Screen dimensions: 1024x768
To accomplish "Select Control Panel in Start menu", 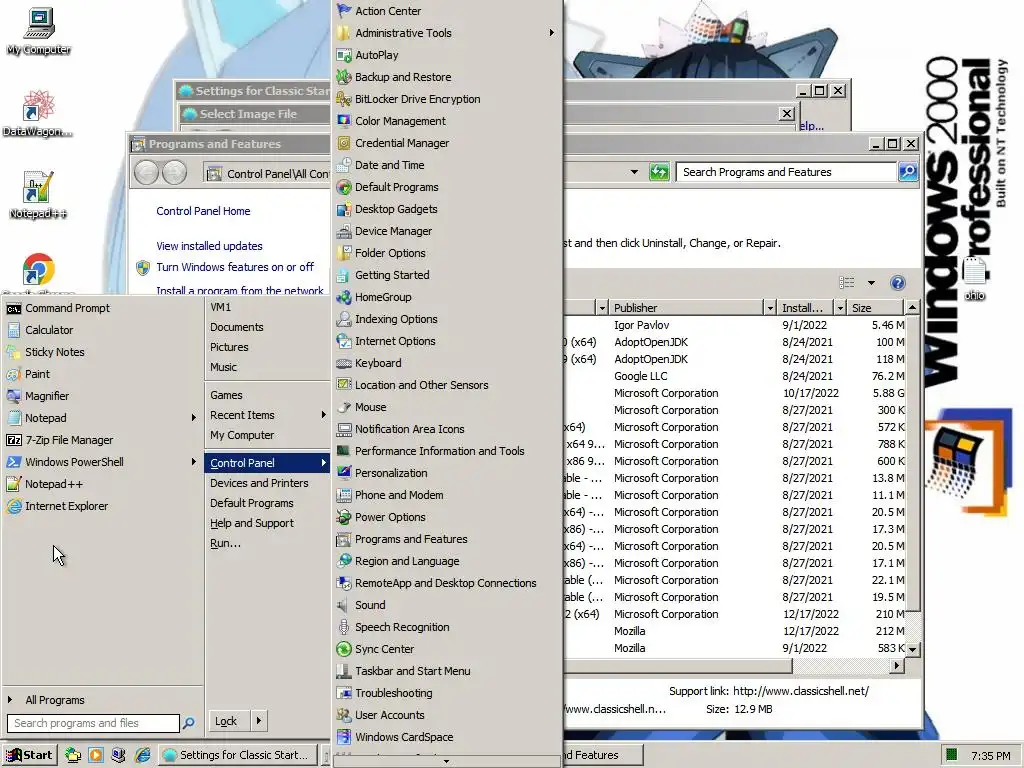I will tap(268, 463).
